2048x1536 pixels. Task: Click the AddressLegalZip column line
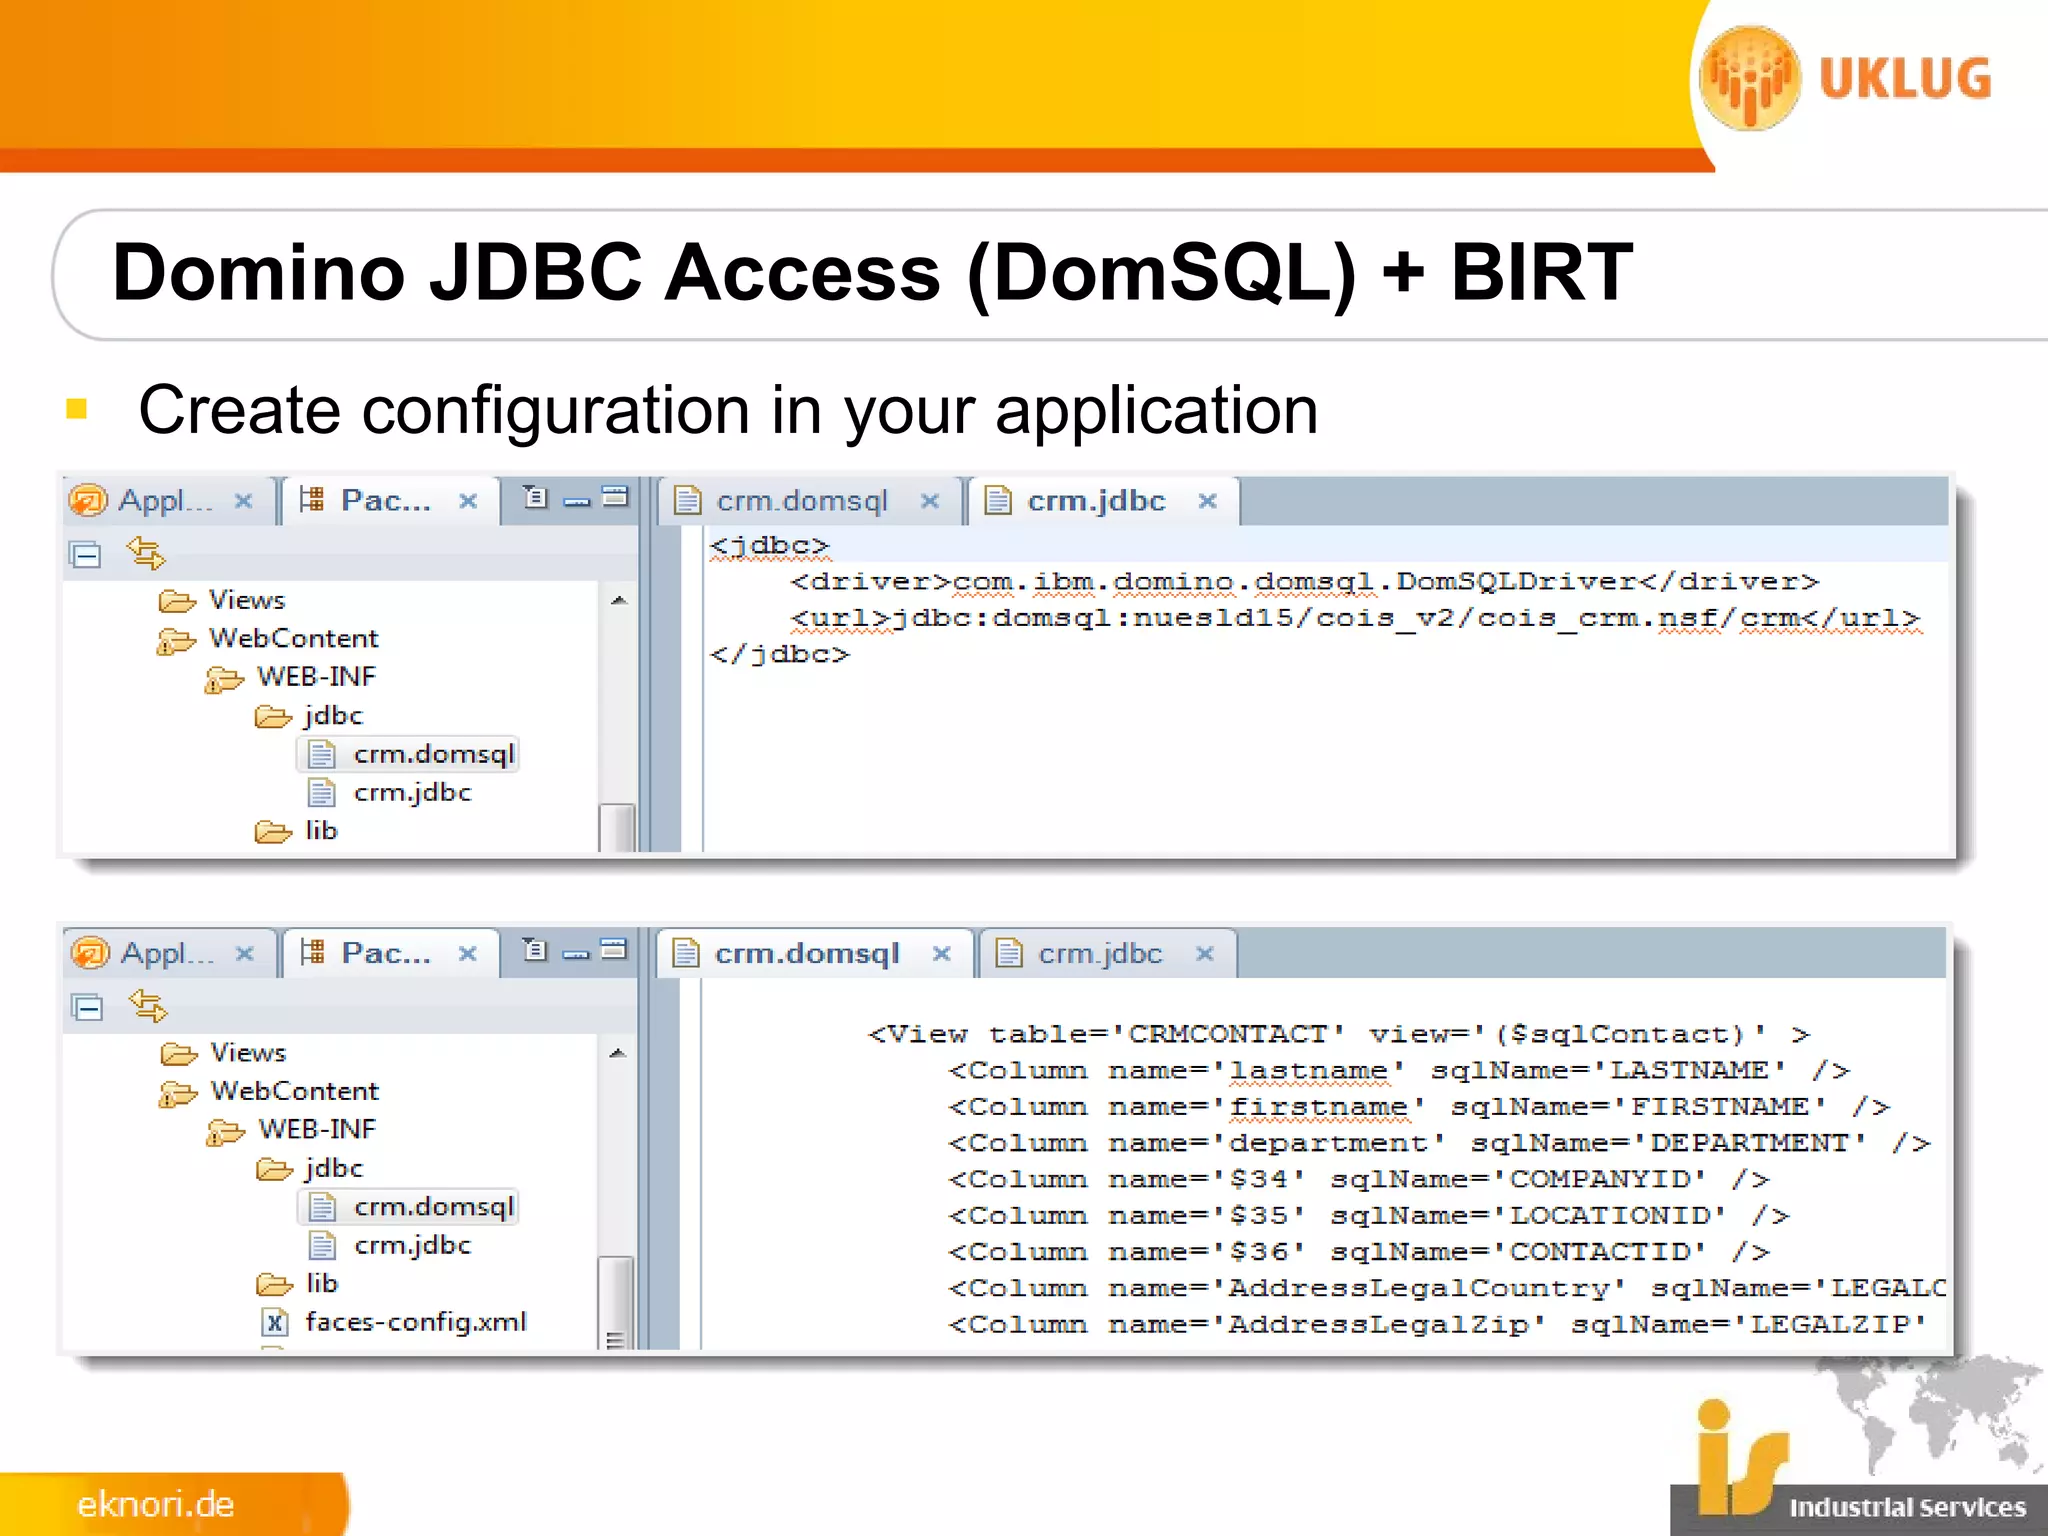coord(1439,1325)
